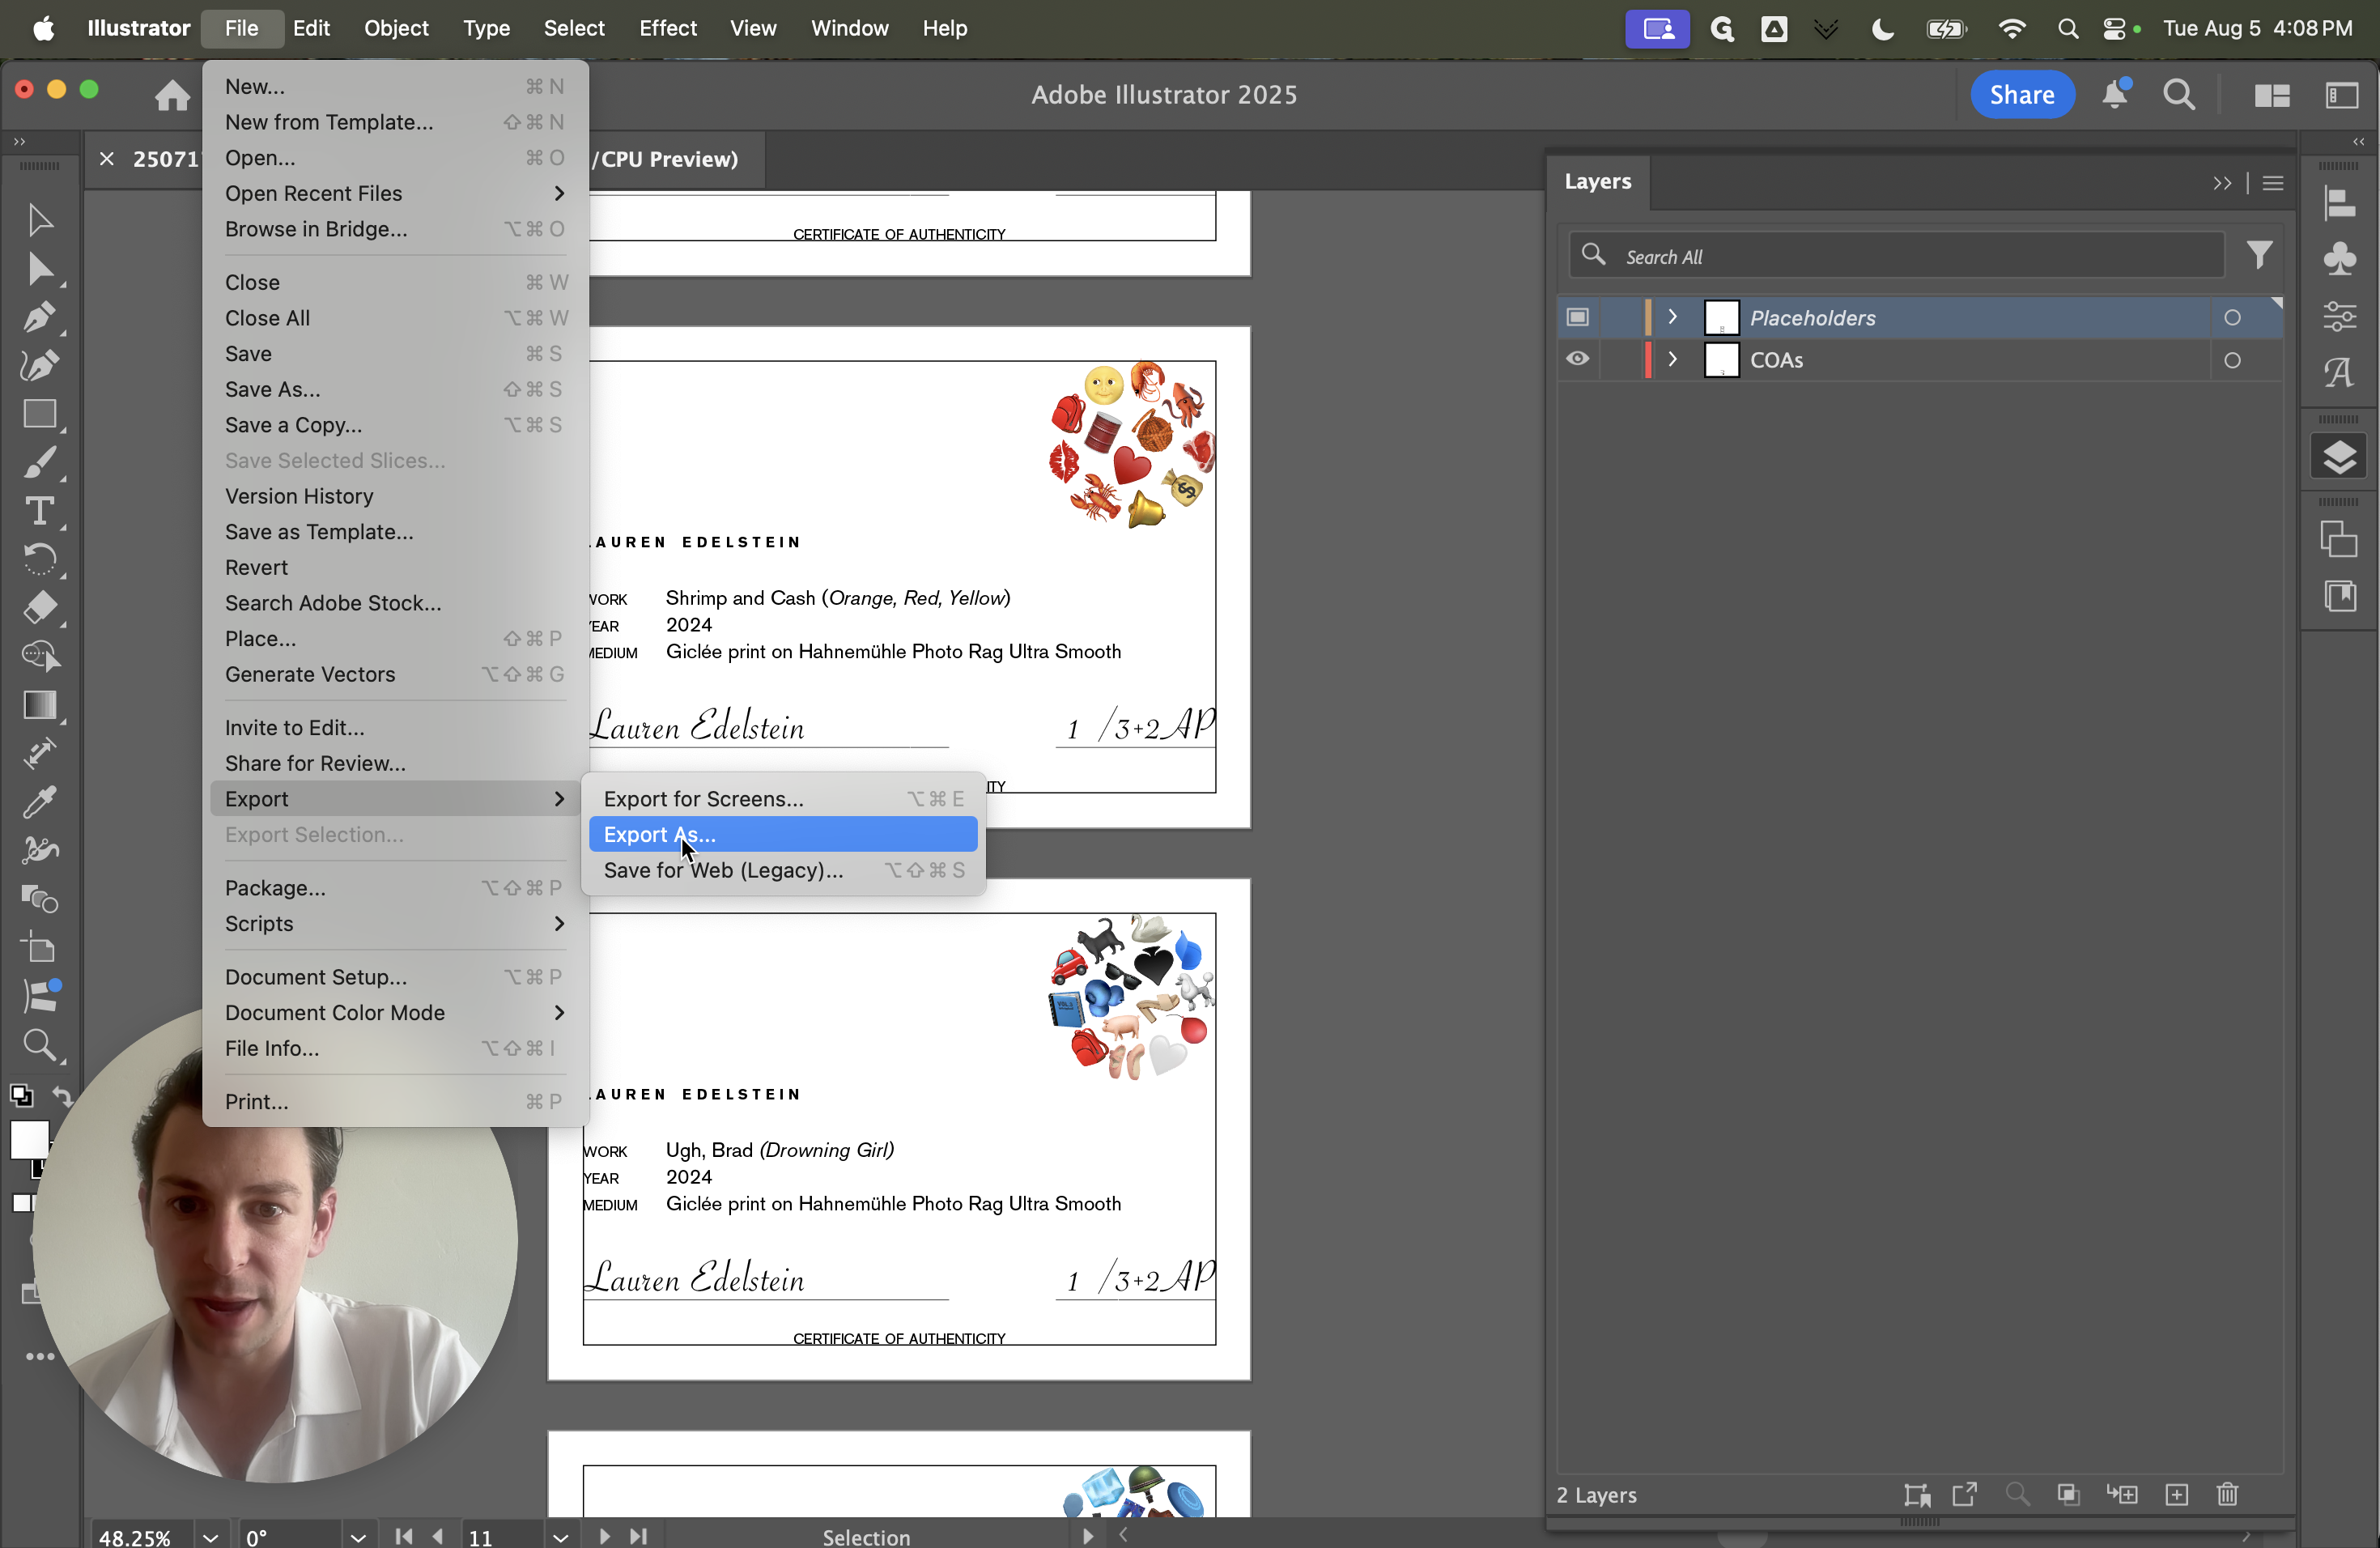This screenshot has width=2380, height=1548.
Task: Go to first artboard arrow
Action: [403, 1536]
